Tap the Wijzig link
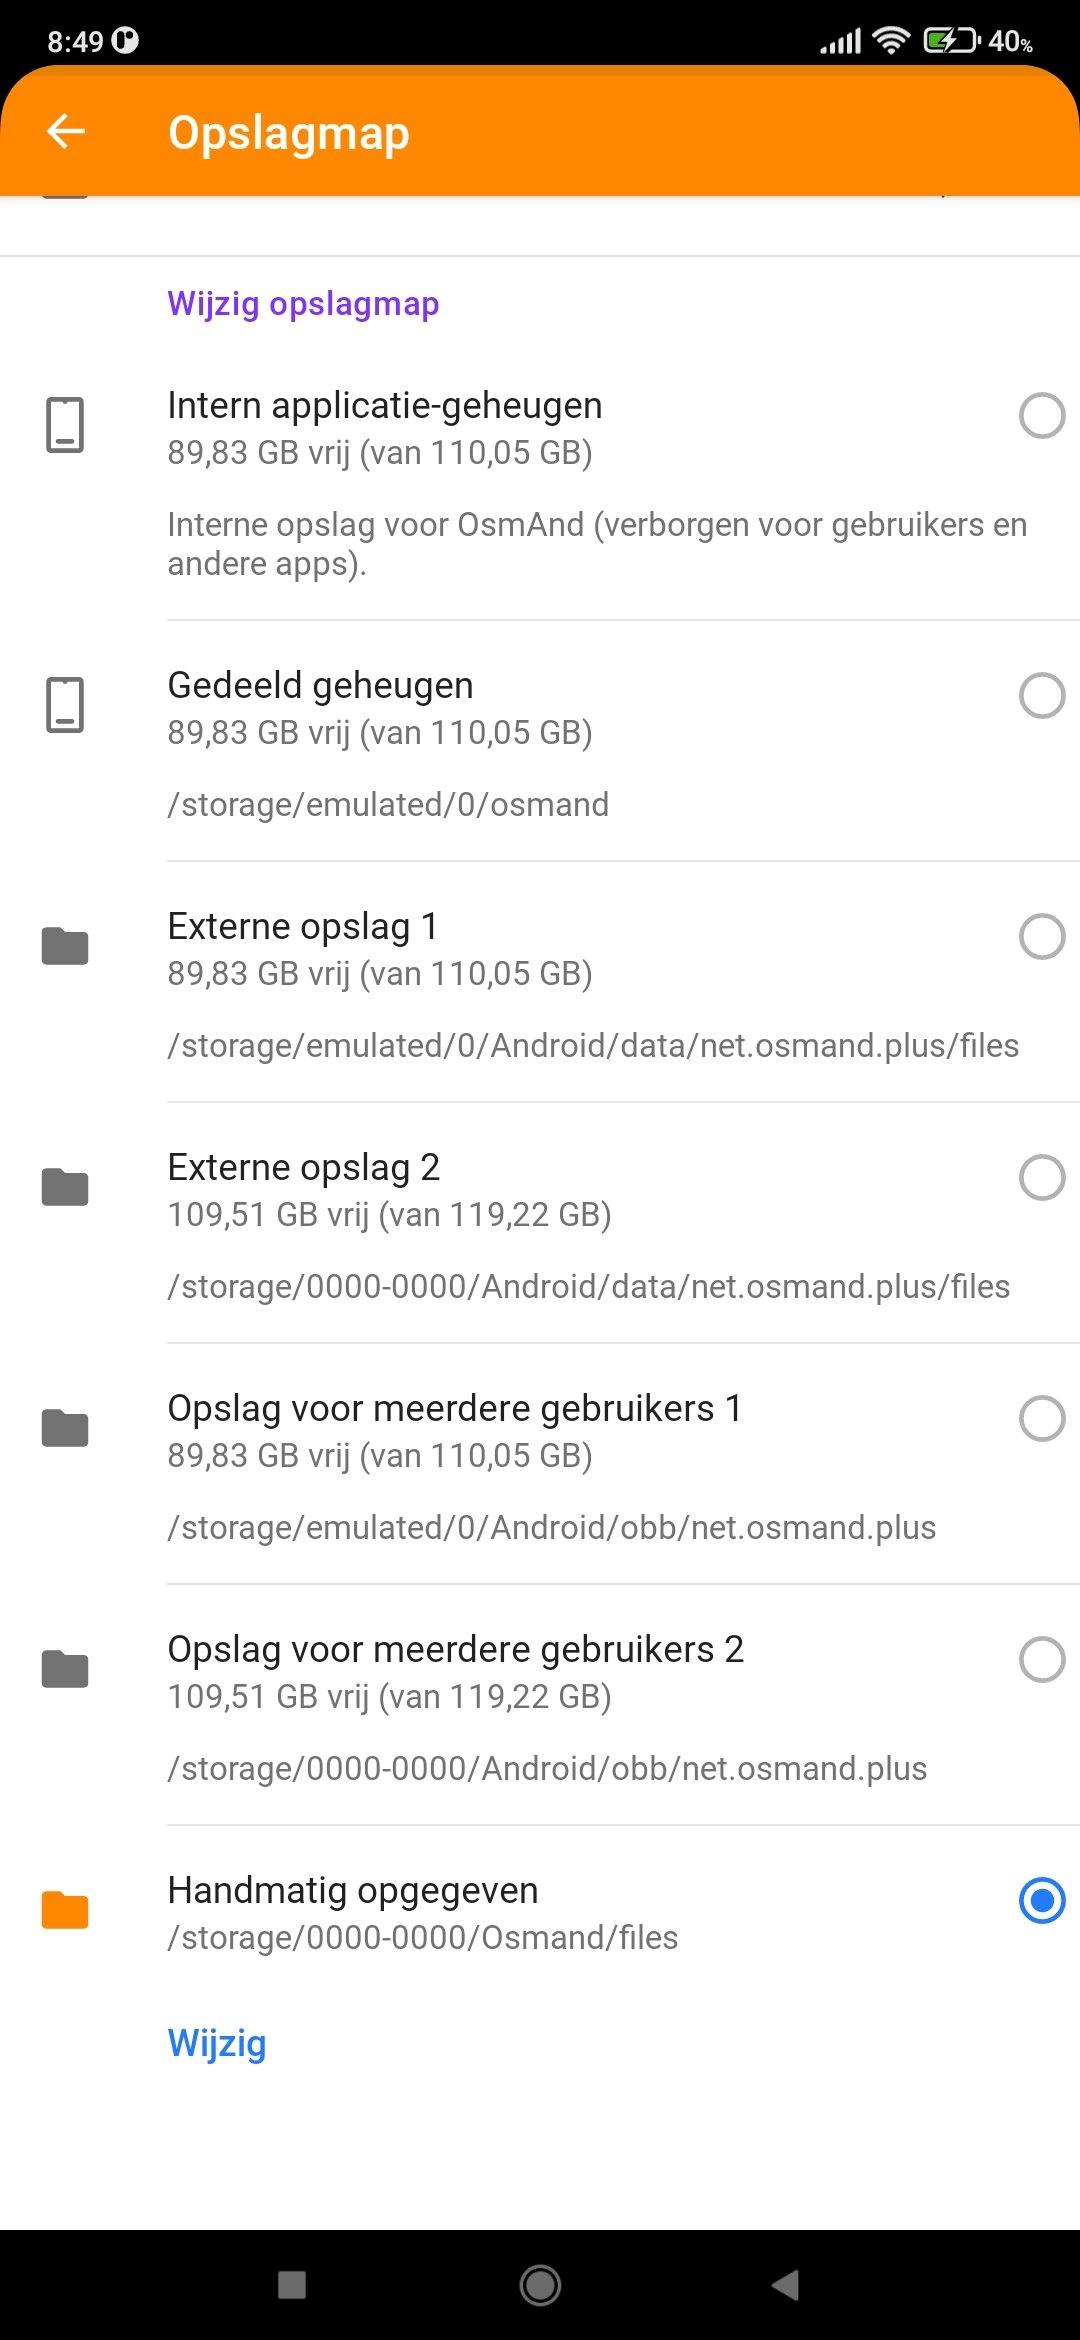 tap(217, 2043)
